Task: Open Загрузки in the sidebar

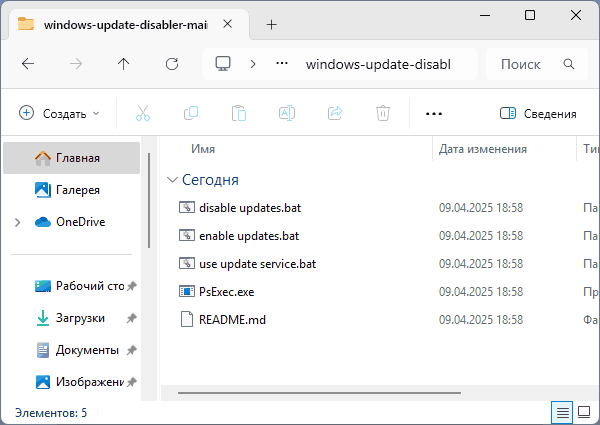Action: coord(72,318)
